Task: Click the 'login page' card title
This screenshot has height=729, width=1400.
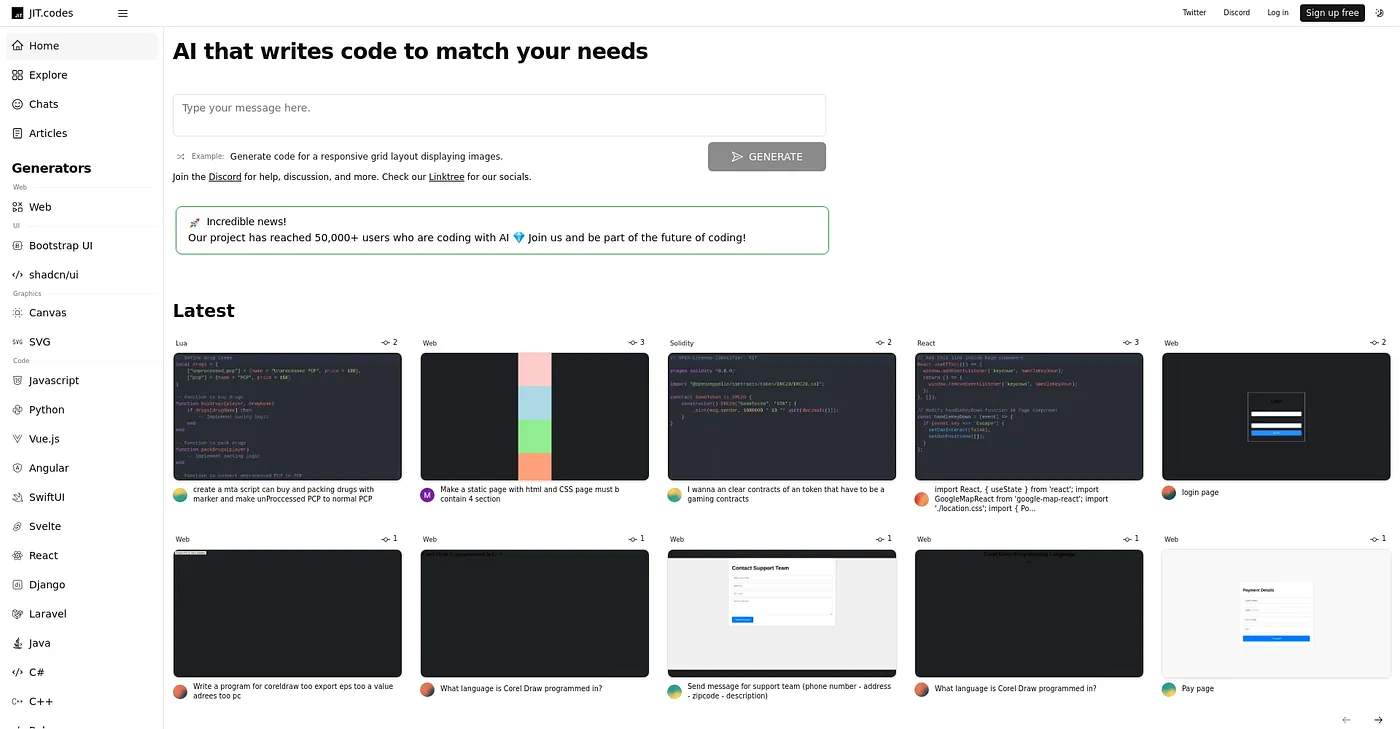Action: pyautogui.click(x=1200, y=493)
